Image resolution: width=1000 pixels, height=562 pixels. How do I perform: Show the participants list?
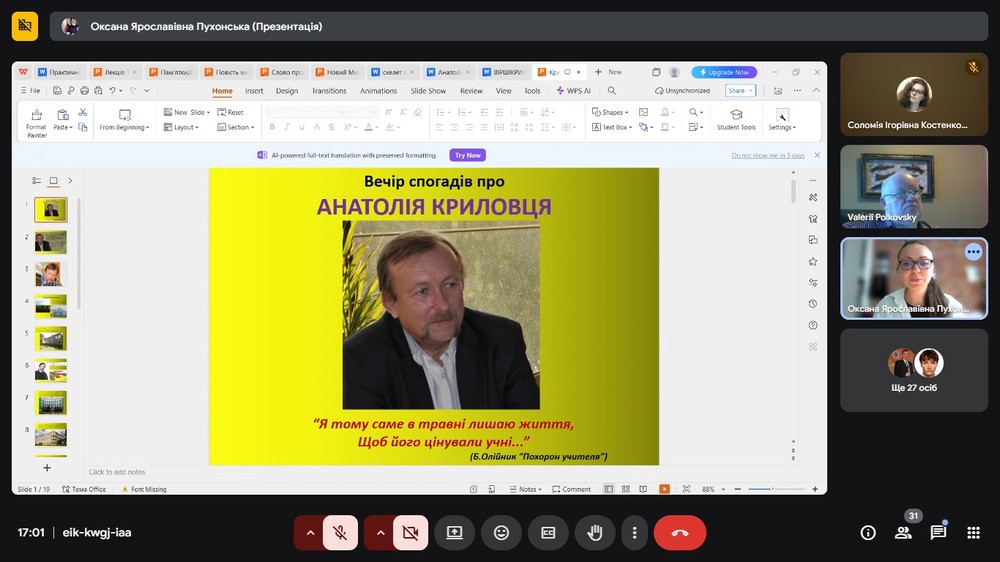pos(903,533)
